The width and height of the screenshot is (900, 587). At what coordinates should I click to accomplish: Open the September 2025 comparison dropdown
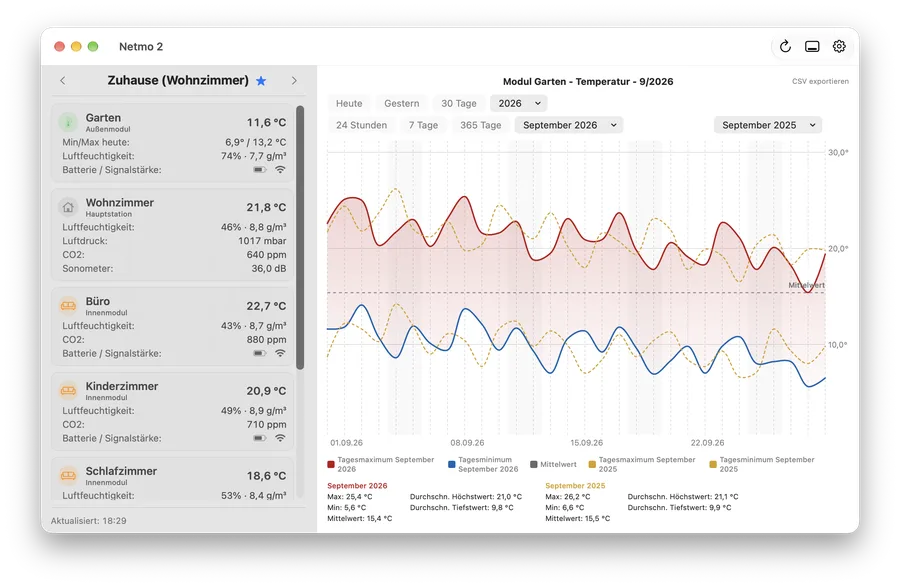(768, 125)
